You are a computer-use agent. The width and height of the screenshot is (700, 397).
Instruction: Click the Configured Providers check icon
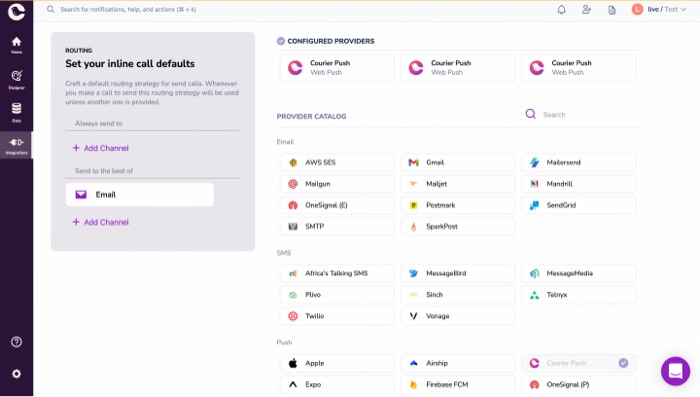tap(281, 41)
